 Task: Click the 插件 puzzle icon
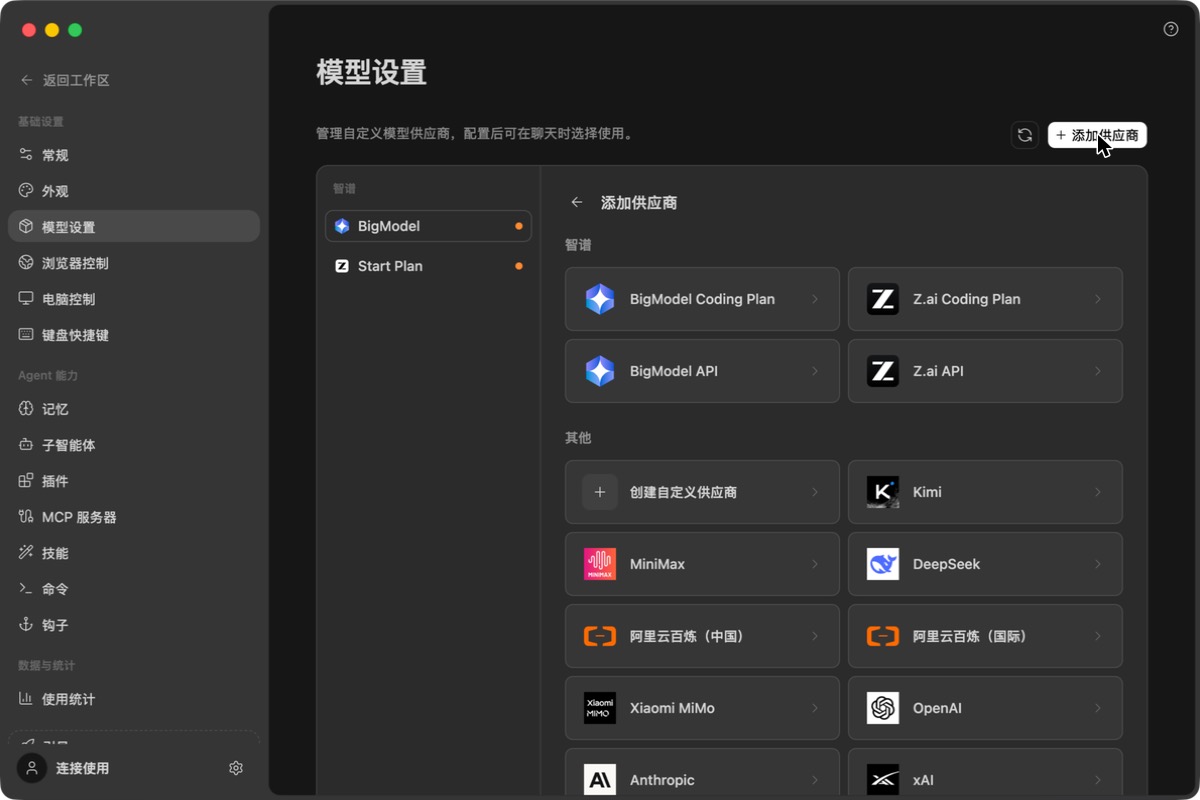(26, 481)
